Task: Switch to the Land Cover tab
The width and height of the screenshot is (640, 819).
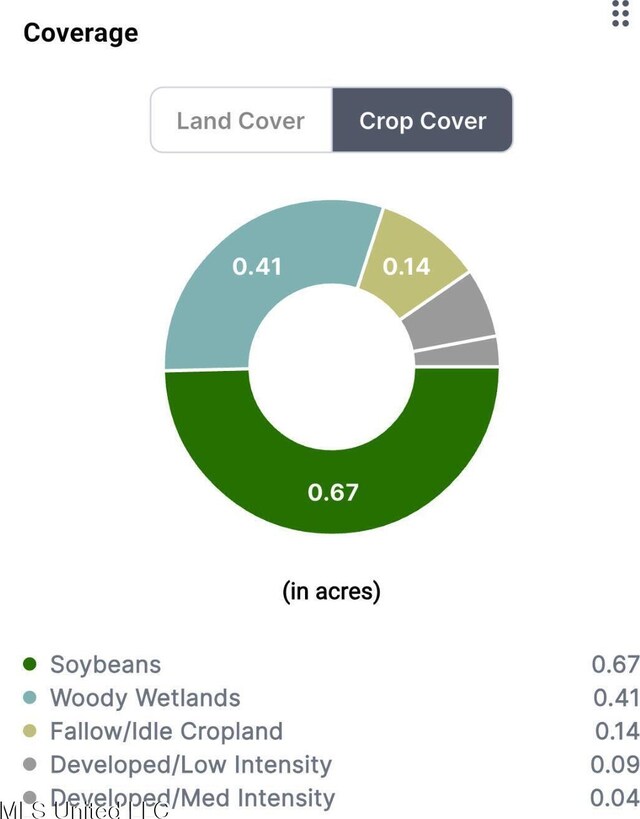Action: tap(241, 120)
